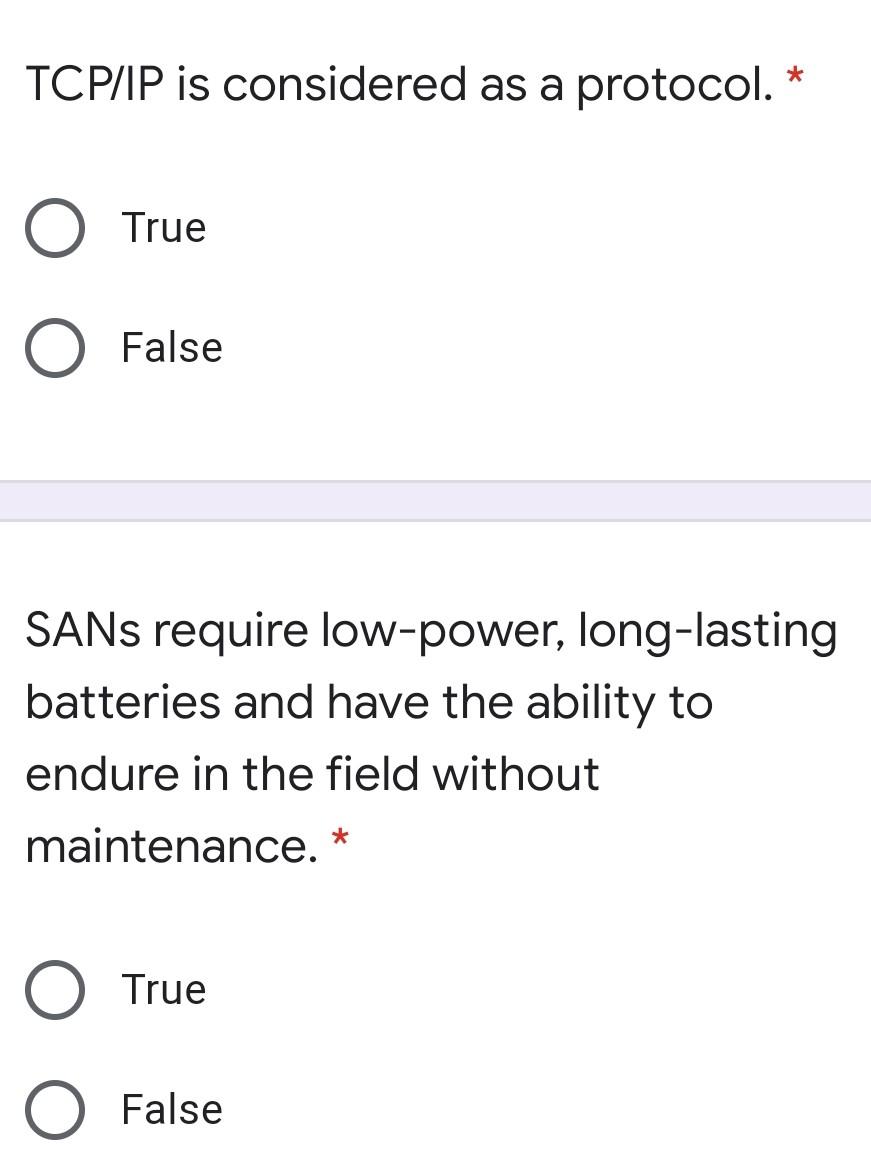Select True for the SANs batteries question
871x1172 pixels.
pyautogui.click(x=55, y=989)
